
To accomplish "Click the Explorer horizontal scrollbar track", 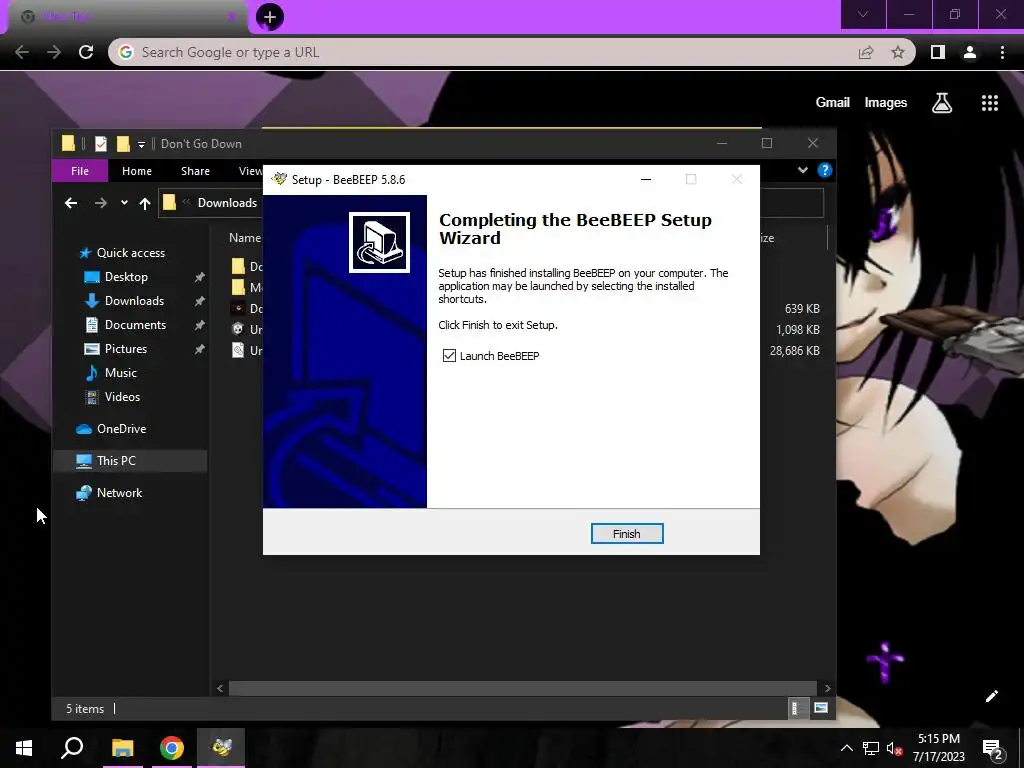I will [522, 688].
